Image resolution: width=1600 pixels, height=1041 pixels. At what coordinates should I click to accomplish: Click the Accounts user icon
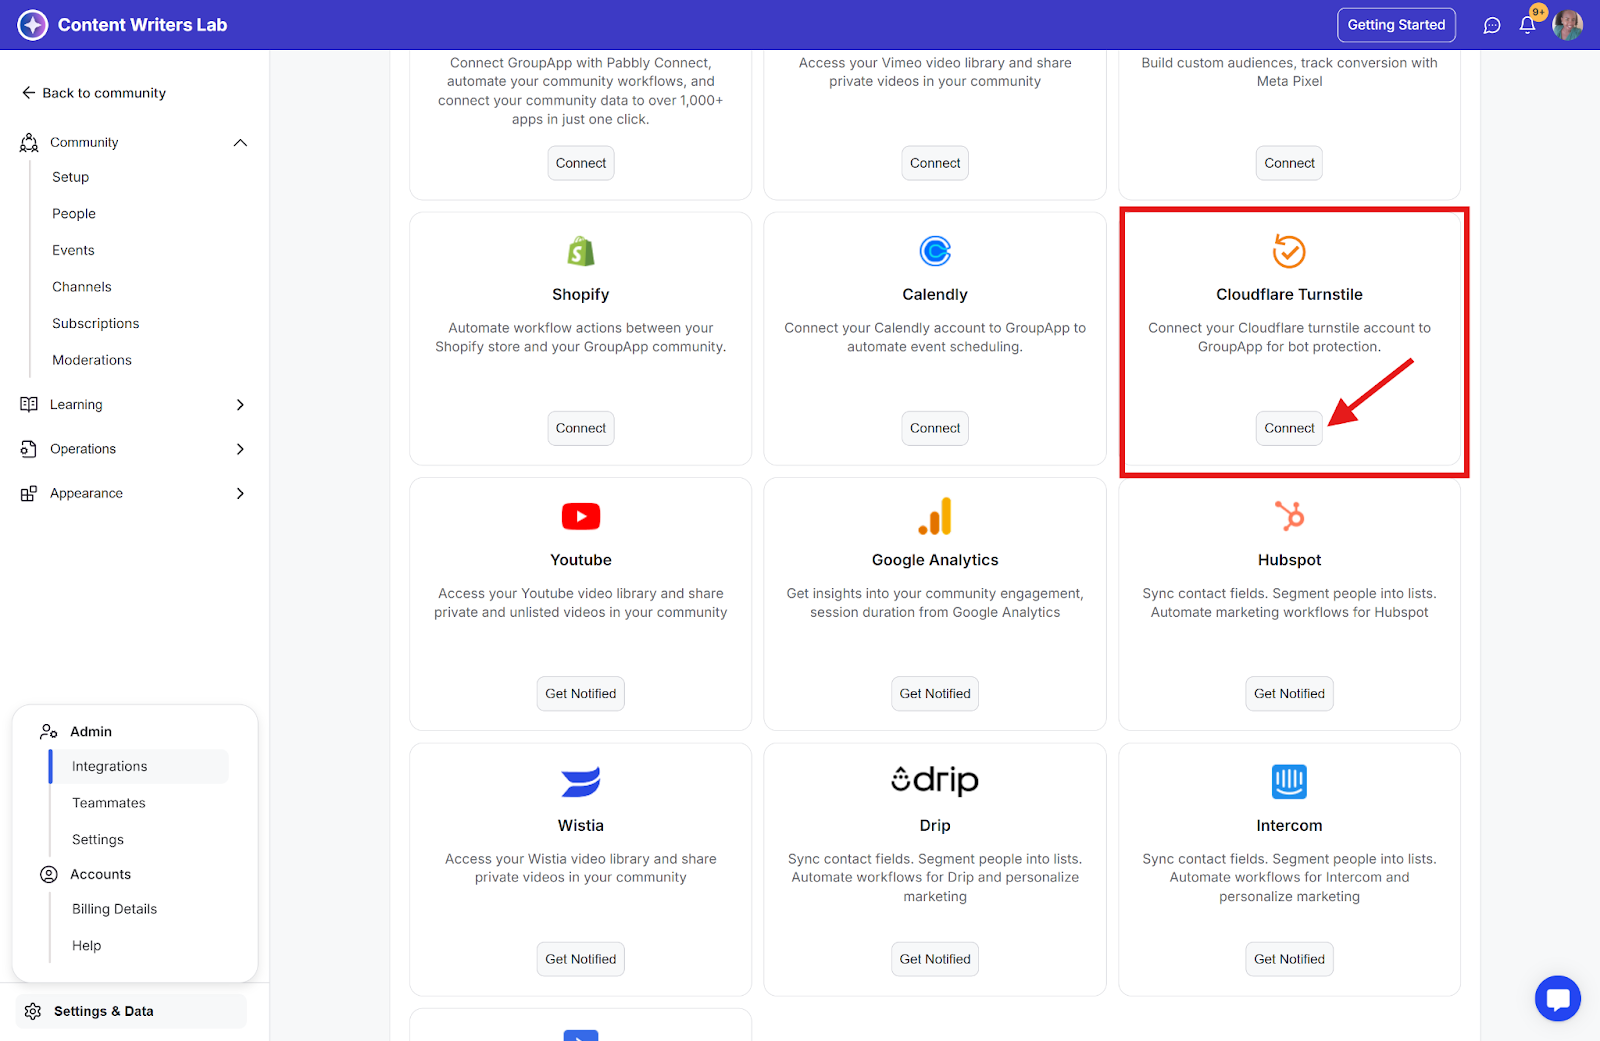click(x=49, y=874)
